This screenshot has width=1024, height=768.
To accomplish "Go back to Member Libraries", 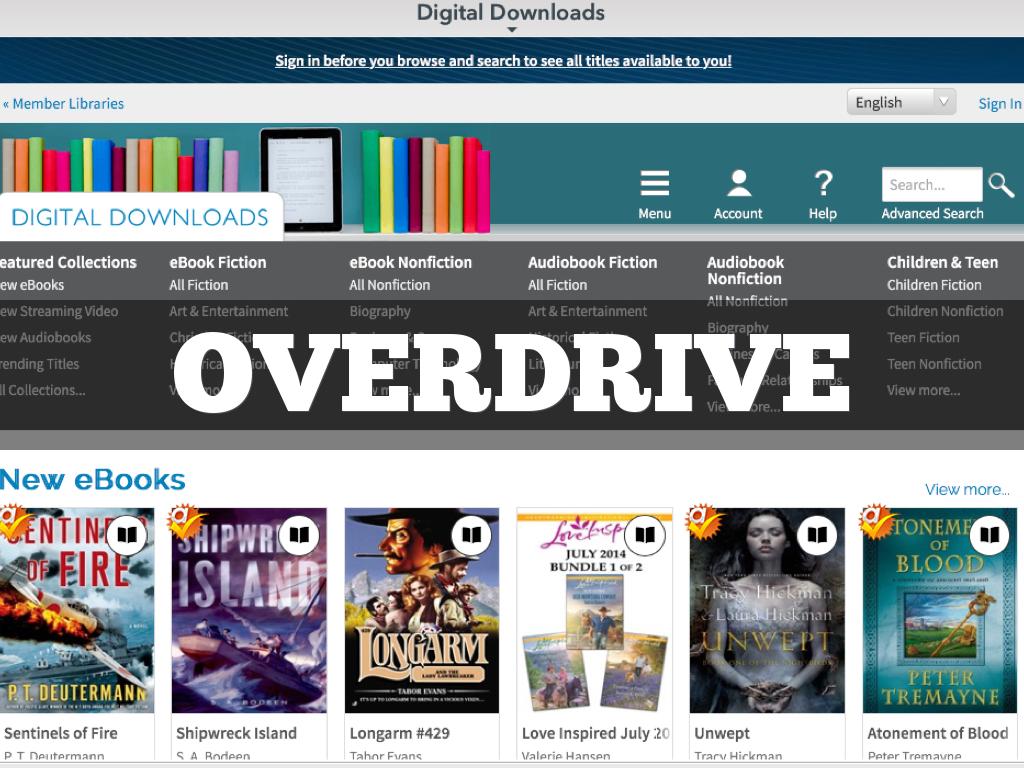I will (64, 104).
